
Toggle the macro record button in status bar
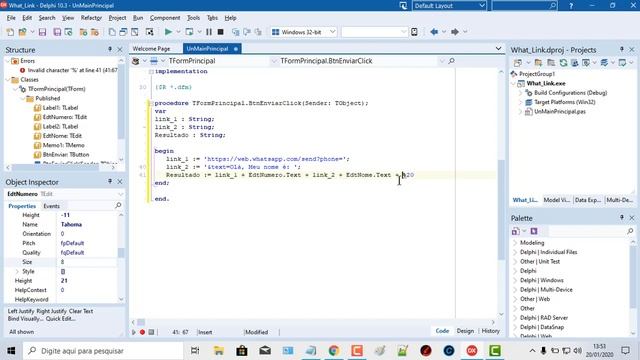pyautogui.click(x=142, y=332)
